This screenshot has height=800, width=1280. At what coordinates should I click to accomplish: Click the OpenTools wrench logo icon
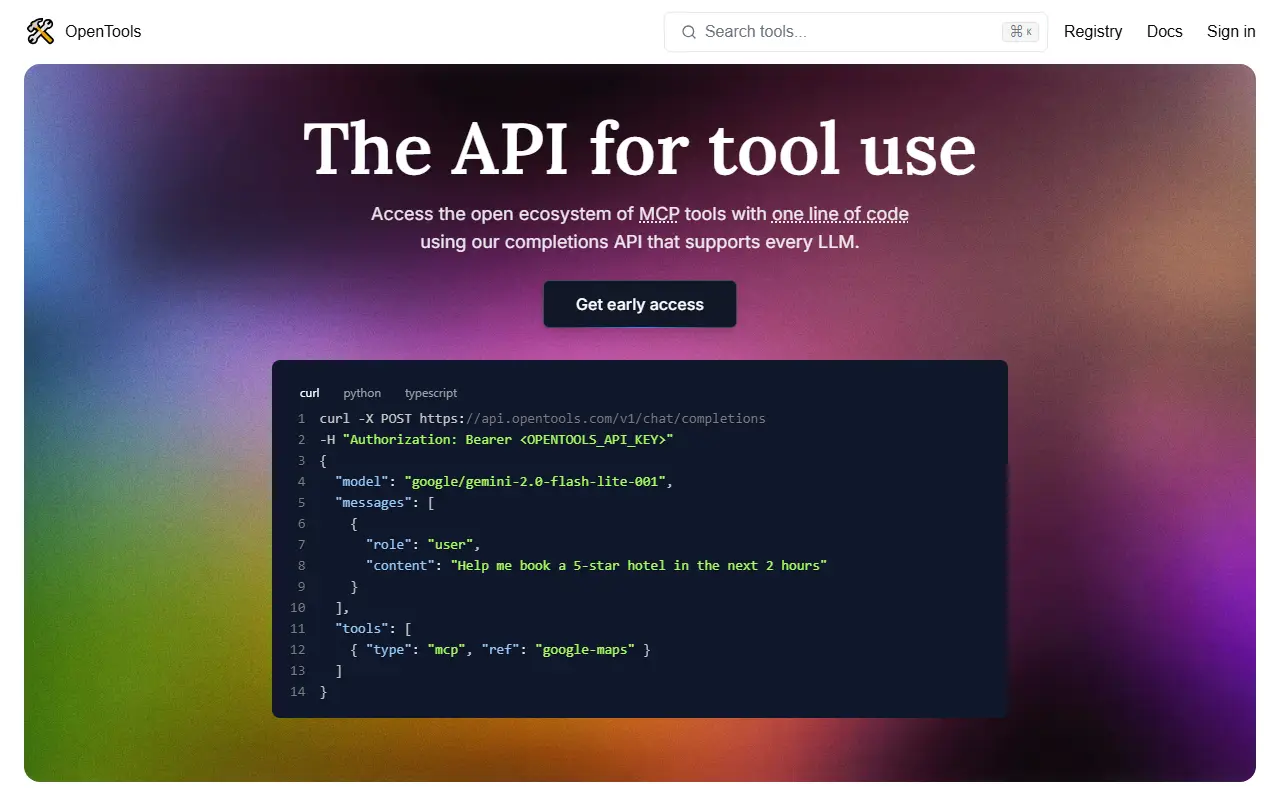pyautogui.click(x=40, y=32)
